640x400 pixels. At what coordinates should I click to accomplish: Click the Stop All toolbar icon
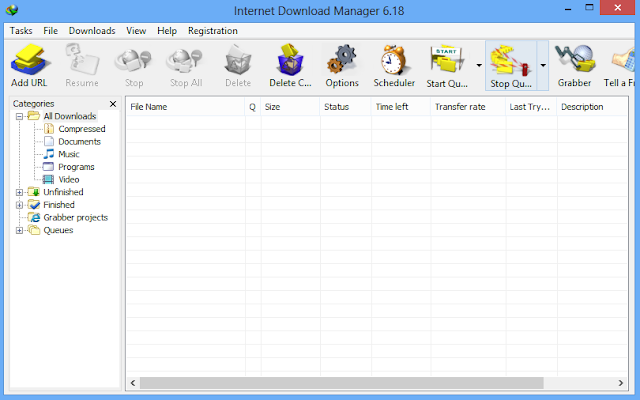point(186,60)
